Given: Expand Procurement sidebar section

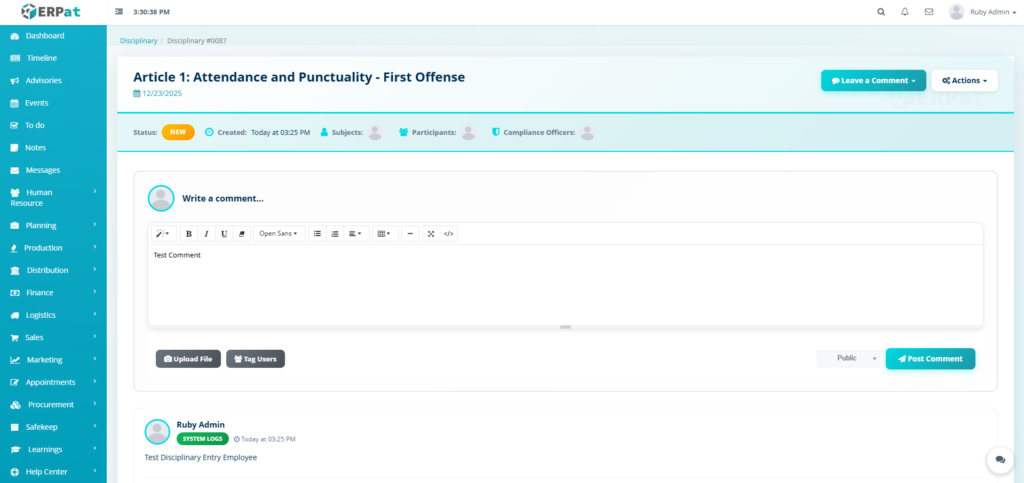Looking at the screenshot, I should coord(53,404).
